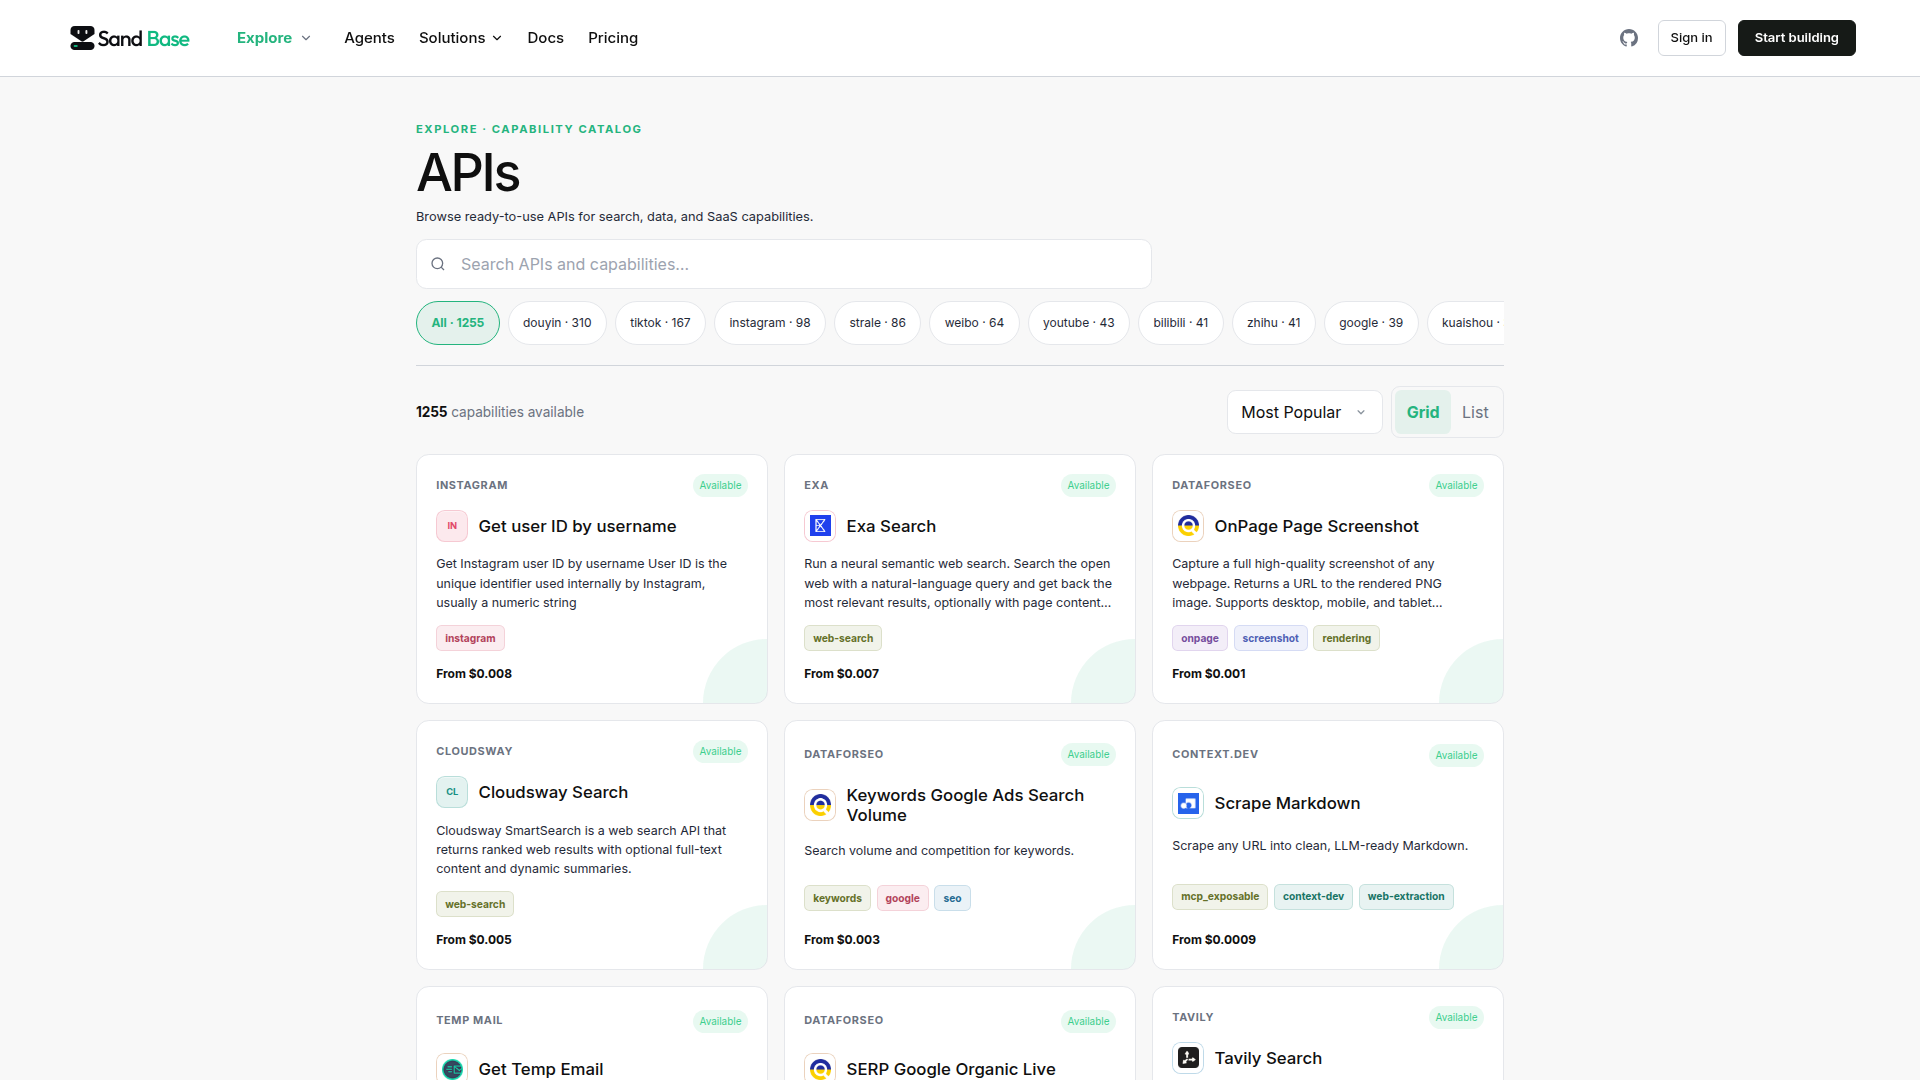Click the Scrape Markdown context.dev icon
Viewport: 1920px width, 1080px height.
1188,803
